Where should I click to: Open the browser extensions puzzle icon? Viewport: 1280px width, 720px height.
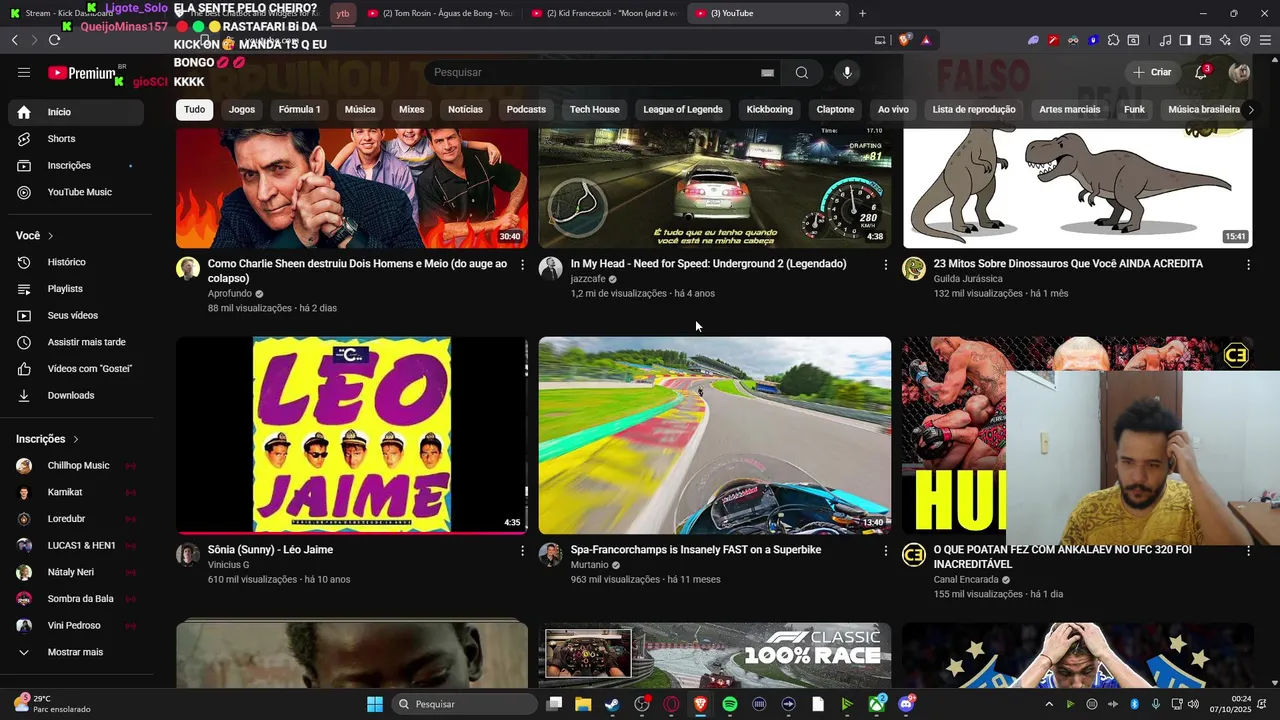1113,40
